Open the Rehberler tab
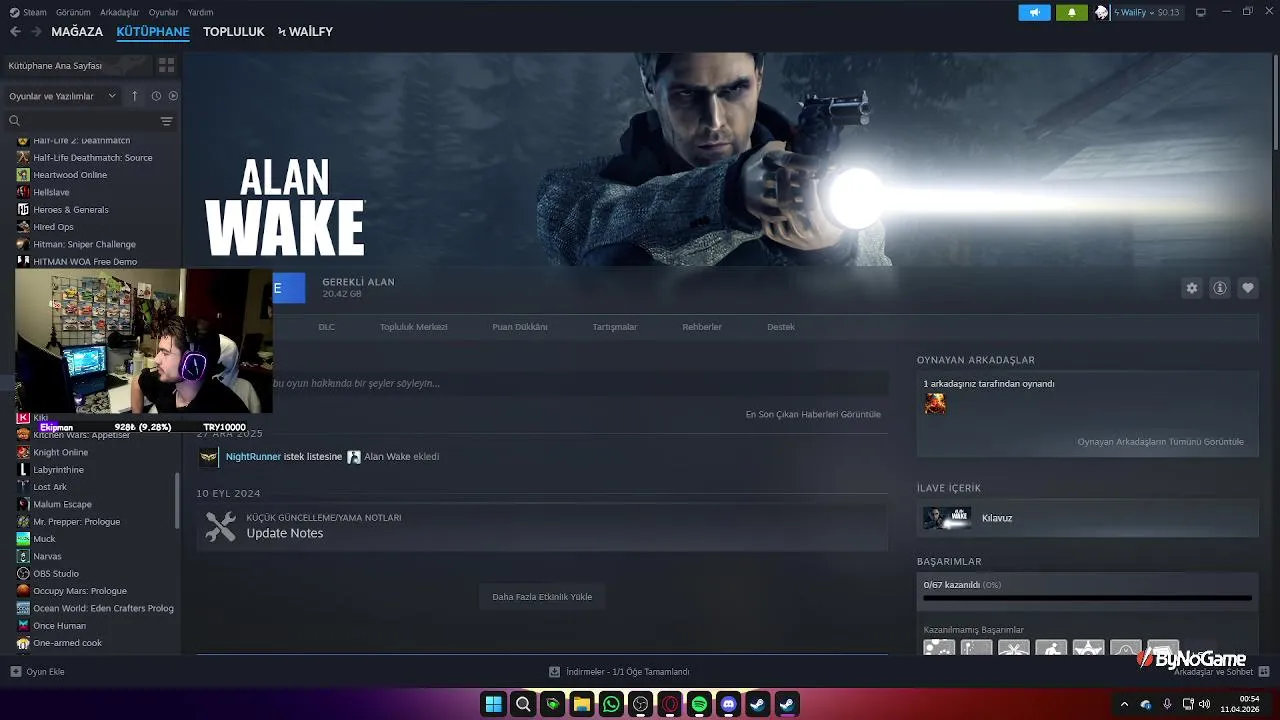 click(x=702, y=327)
